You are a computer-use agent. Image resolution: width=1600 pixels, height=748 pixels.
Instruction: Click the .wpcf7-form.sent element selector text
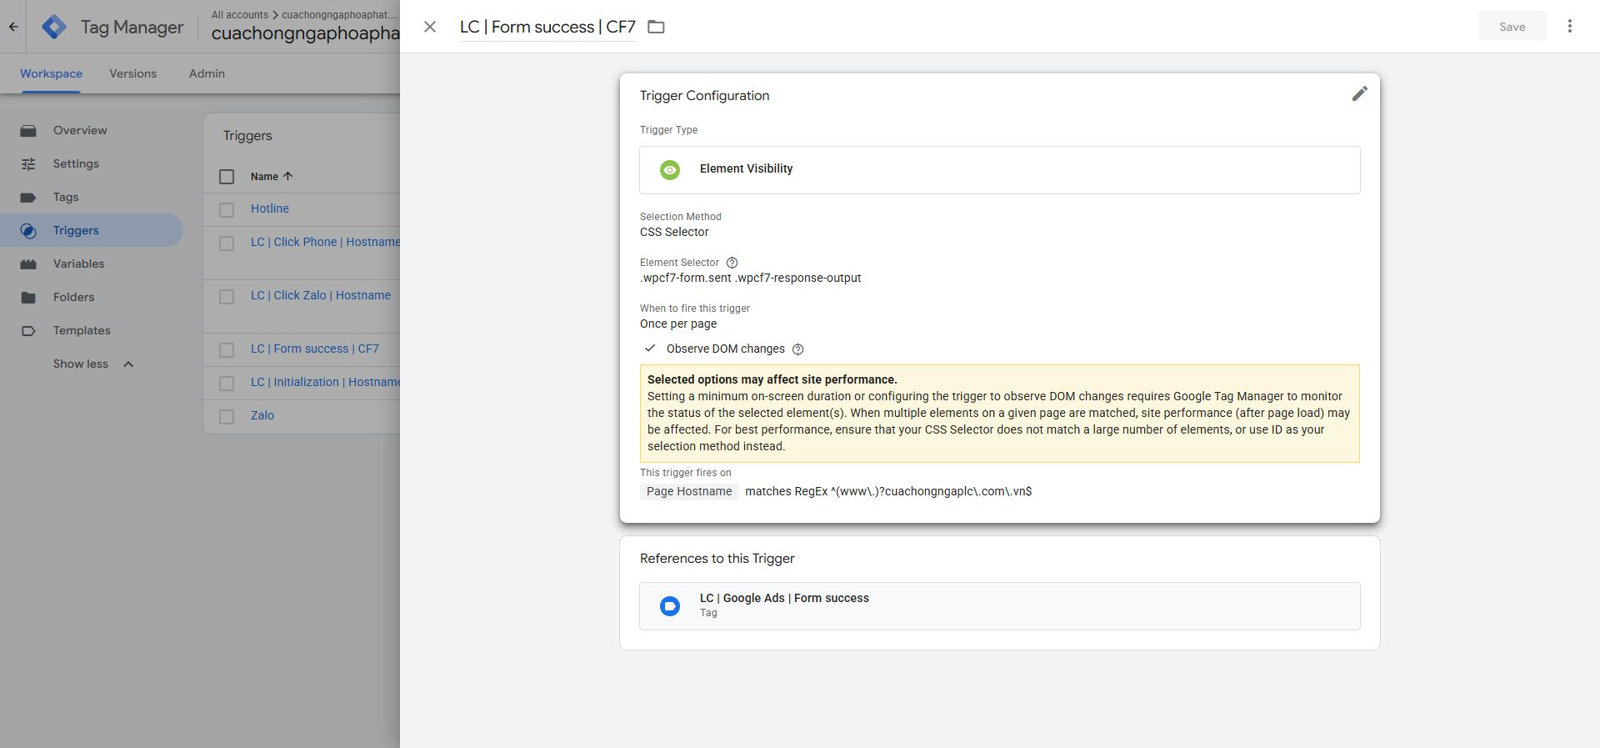(750, 278)
